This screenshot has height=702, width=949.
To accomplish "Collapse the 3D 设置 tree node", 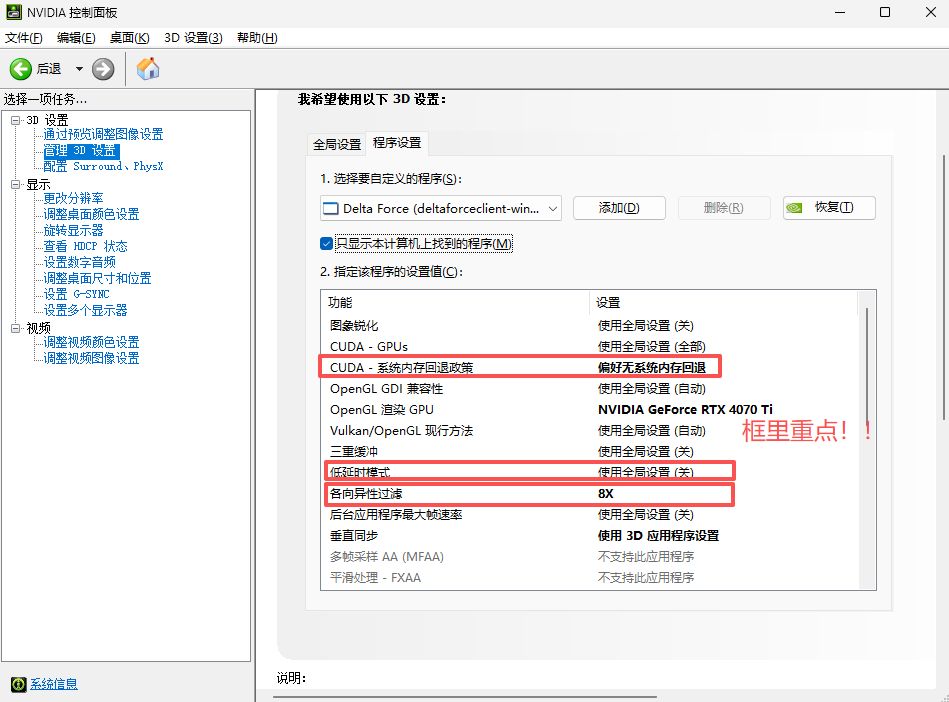I will pyautogui.click(x=16, y=120).
